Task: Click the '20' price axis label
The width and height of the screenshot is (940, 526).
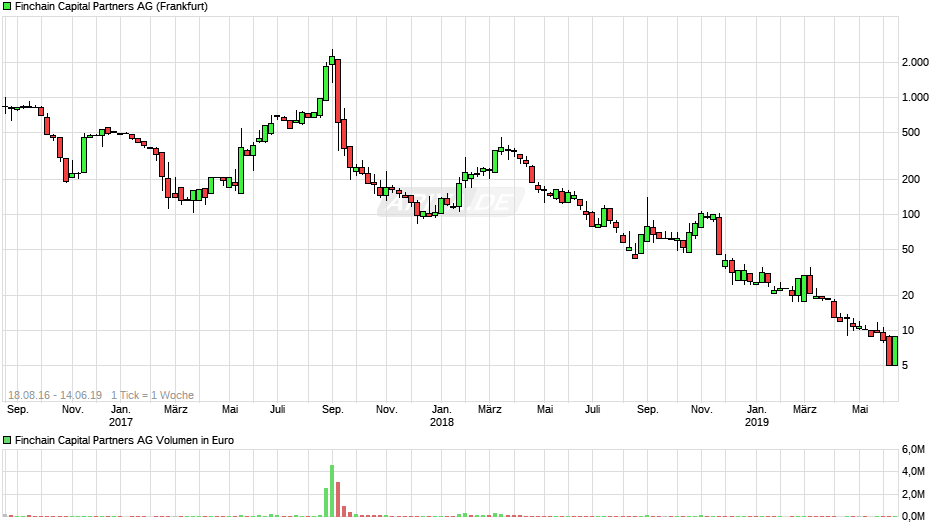Action: pyautogui.click(x=908, y=295)
